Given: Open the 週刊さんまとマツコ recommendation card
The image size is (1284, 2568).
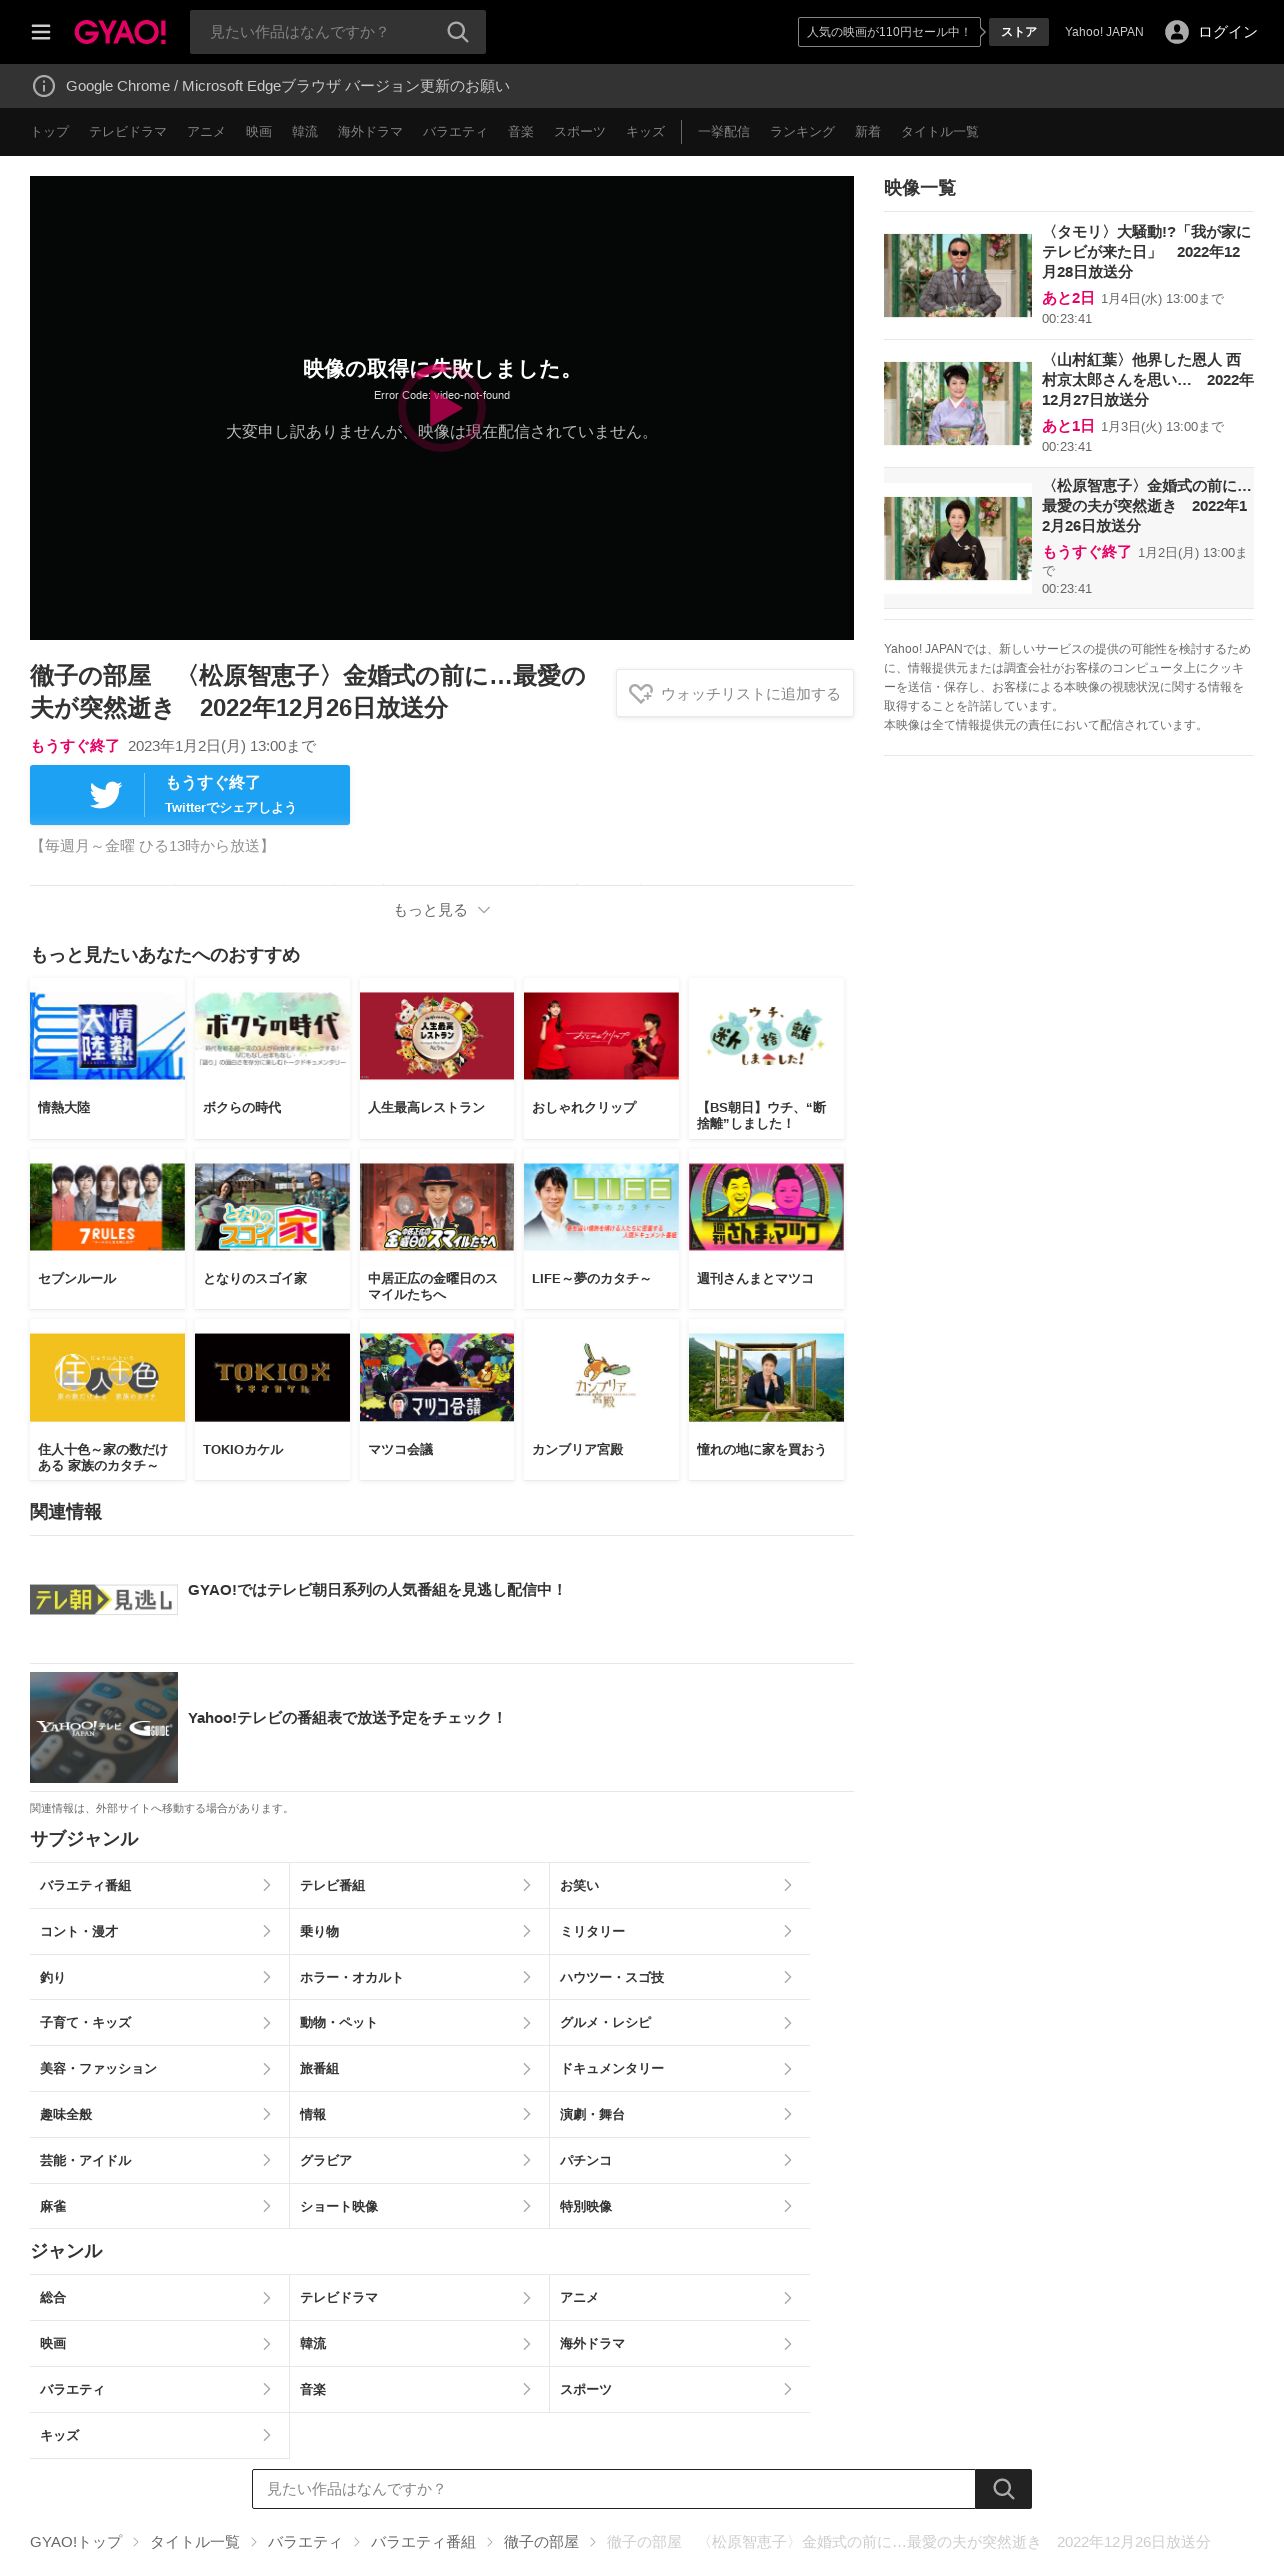Looking at the screenshot, I should [x=766, y=1229].
